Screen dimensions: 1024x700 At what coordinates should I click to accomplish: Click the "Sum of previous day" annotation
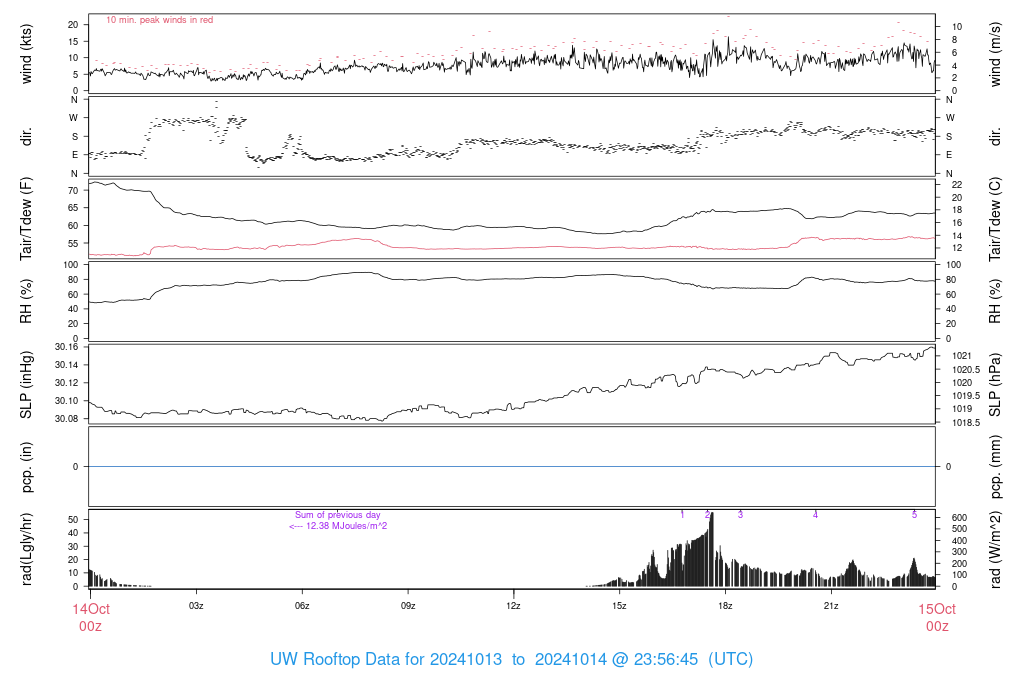click(338, 515)
